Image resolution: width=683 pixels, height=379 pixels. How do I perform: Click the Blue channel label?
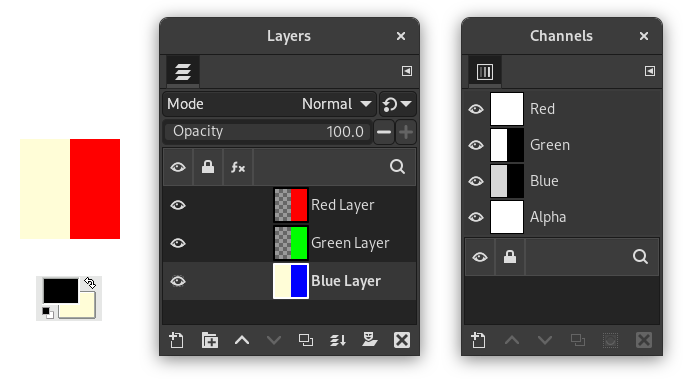click(x=544, y=181)
